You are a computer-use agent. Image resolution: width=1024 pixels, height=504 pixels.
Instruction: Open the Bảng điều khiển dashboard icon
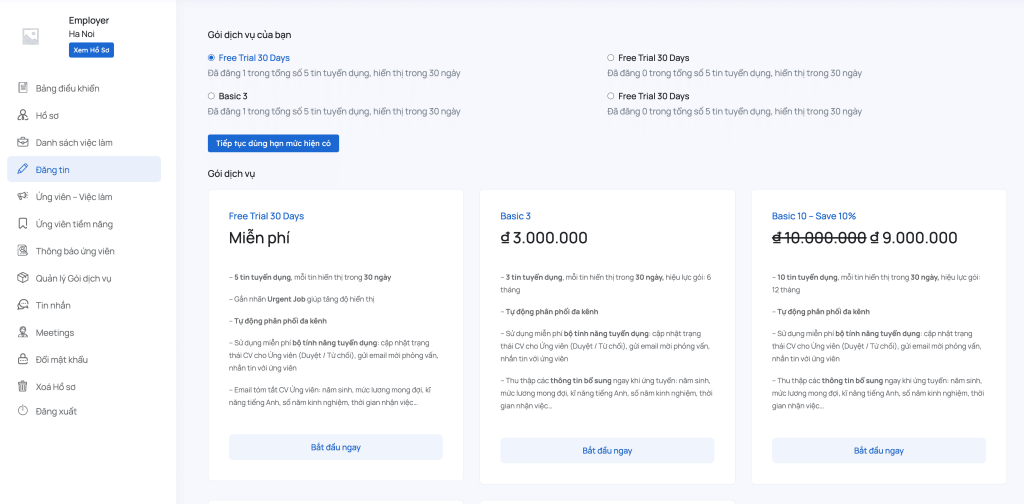click(23, 87)
